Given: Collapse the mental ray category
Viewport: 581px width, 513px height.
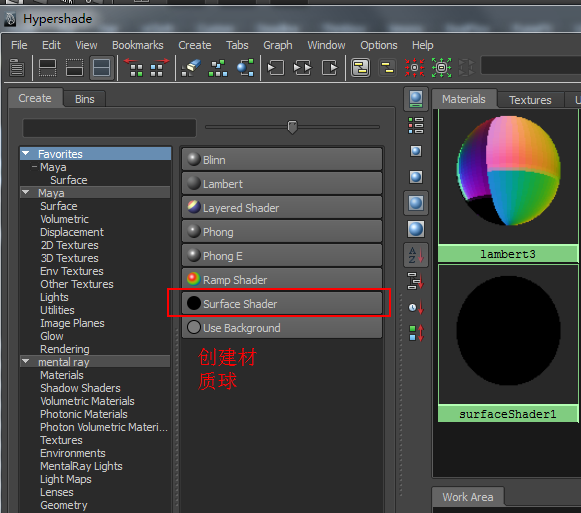Looking at the screenshot, I should [x=26, y=361].
